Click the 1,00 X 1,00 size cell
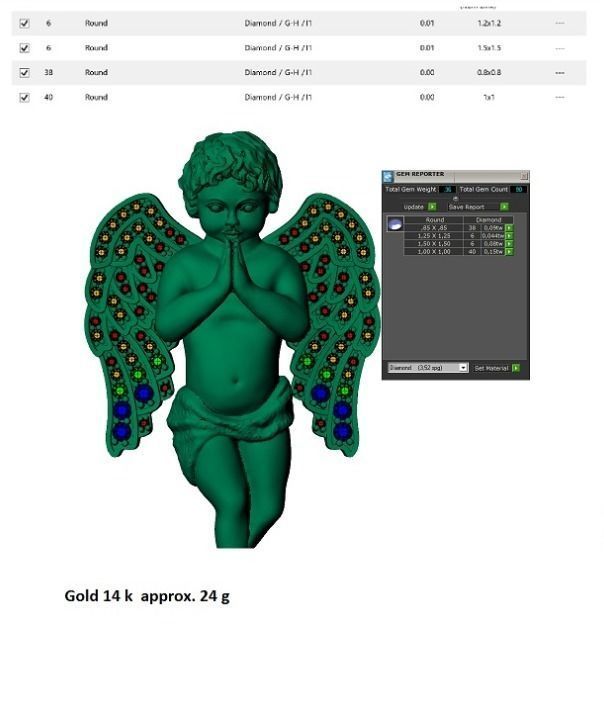This screenshot has height=715, width=604. (434, 252)
